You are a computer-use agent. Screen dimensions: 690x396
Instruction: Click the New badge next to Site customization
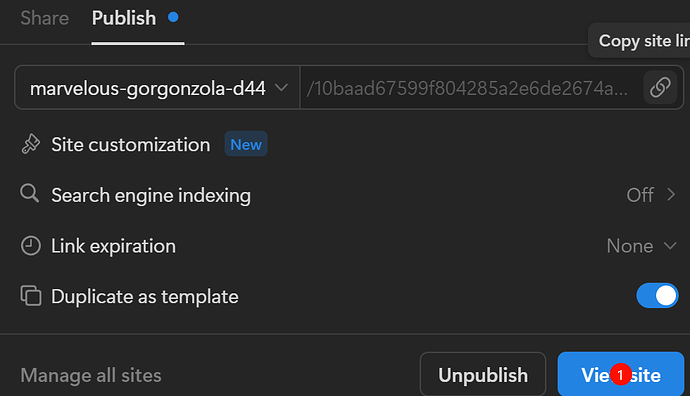pos(246,144)
